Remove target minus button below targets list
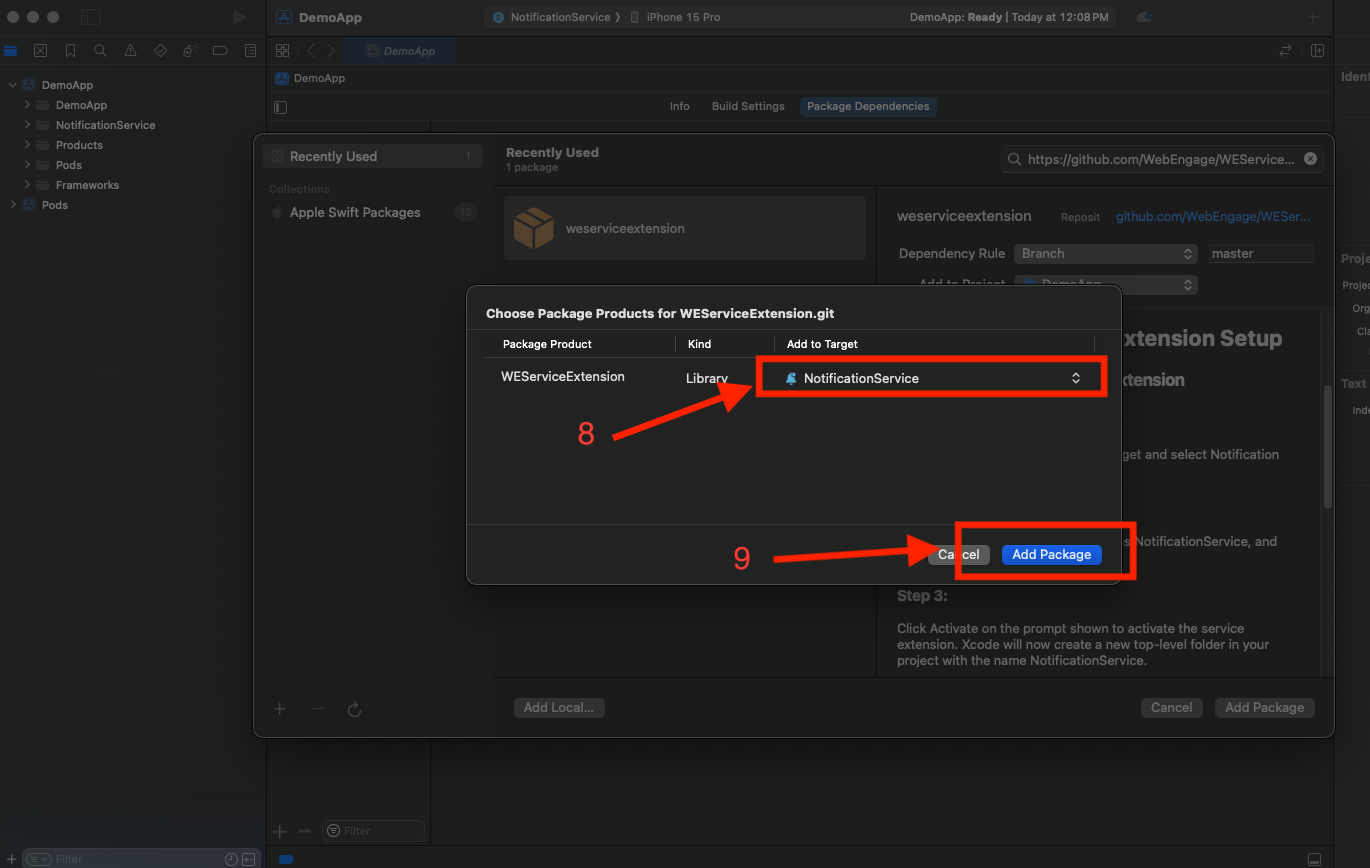Screen dimensions: 1370x868 tap(304, 831)
